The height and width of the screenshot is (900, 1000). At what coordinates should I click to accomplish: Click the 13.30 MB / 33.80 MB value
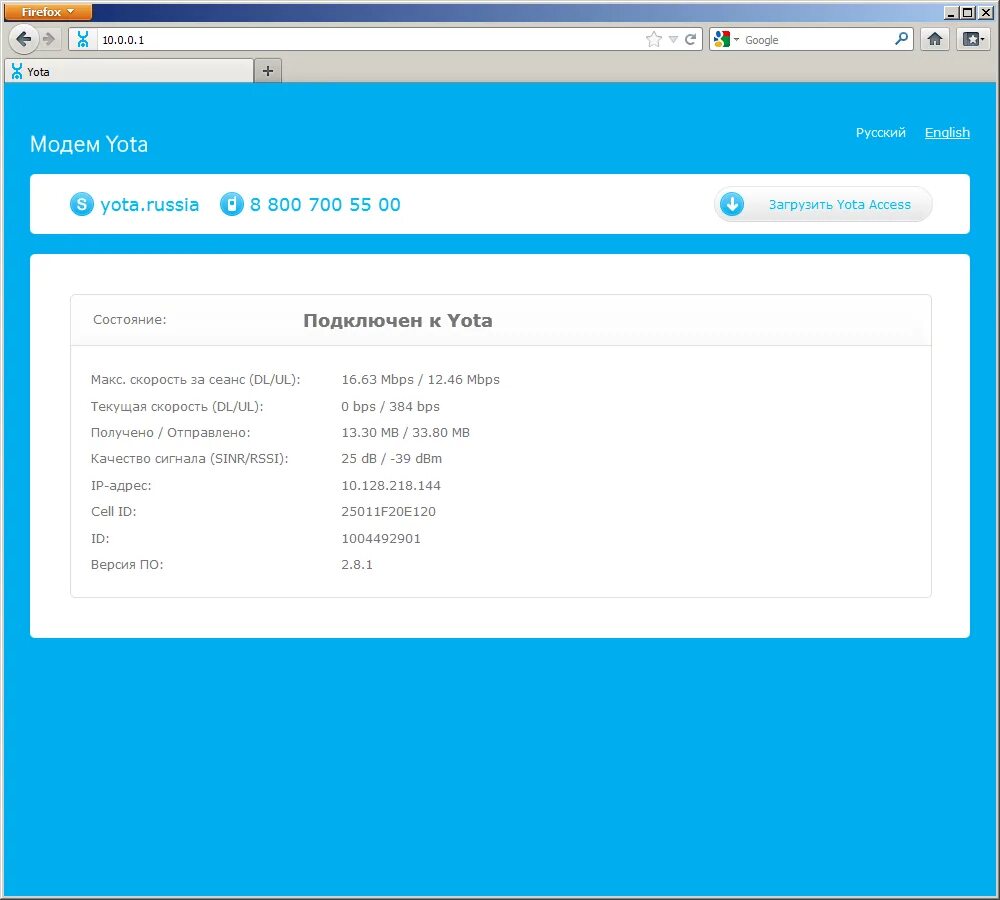[x=406, y=432]
